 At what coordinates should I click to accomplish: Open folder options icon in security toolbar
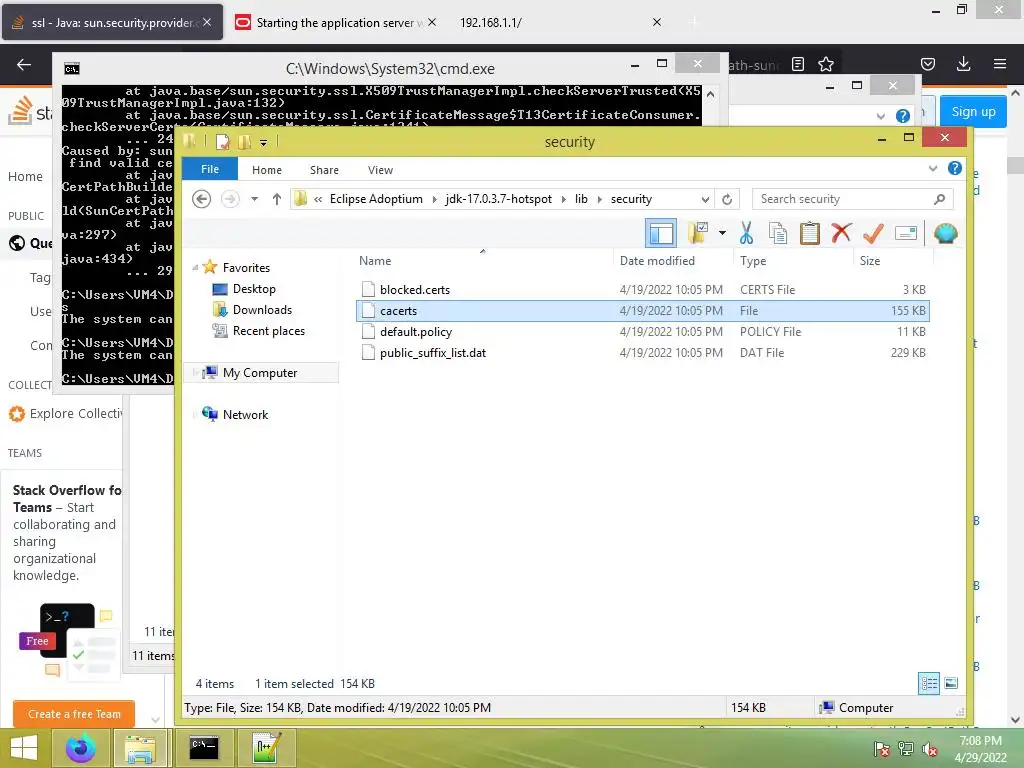click(x=697, y=233)
